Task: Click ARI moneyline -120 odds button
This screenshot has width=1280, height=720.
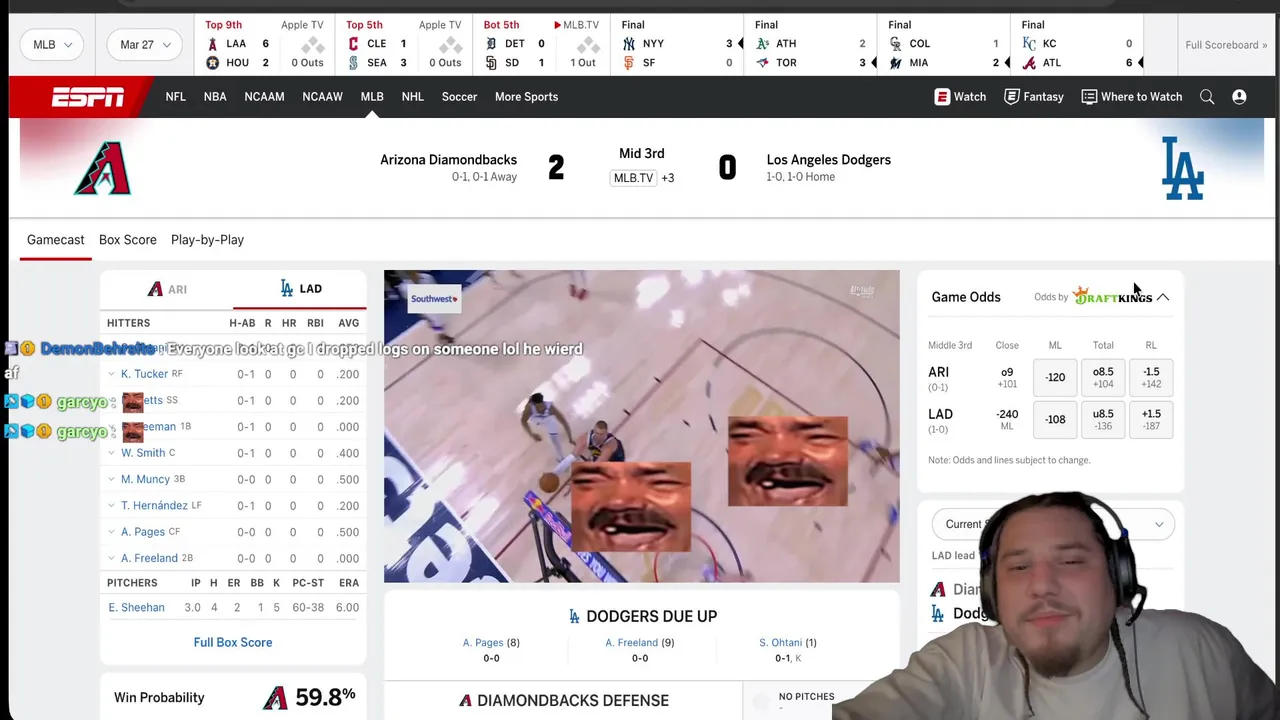Action: pos(1055,378)
